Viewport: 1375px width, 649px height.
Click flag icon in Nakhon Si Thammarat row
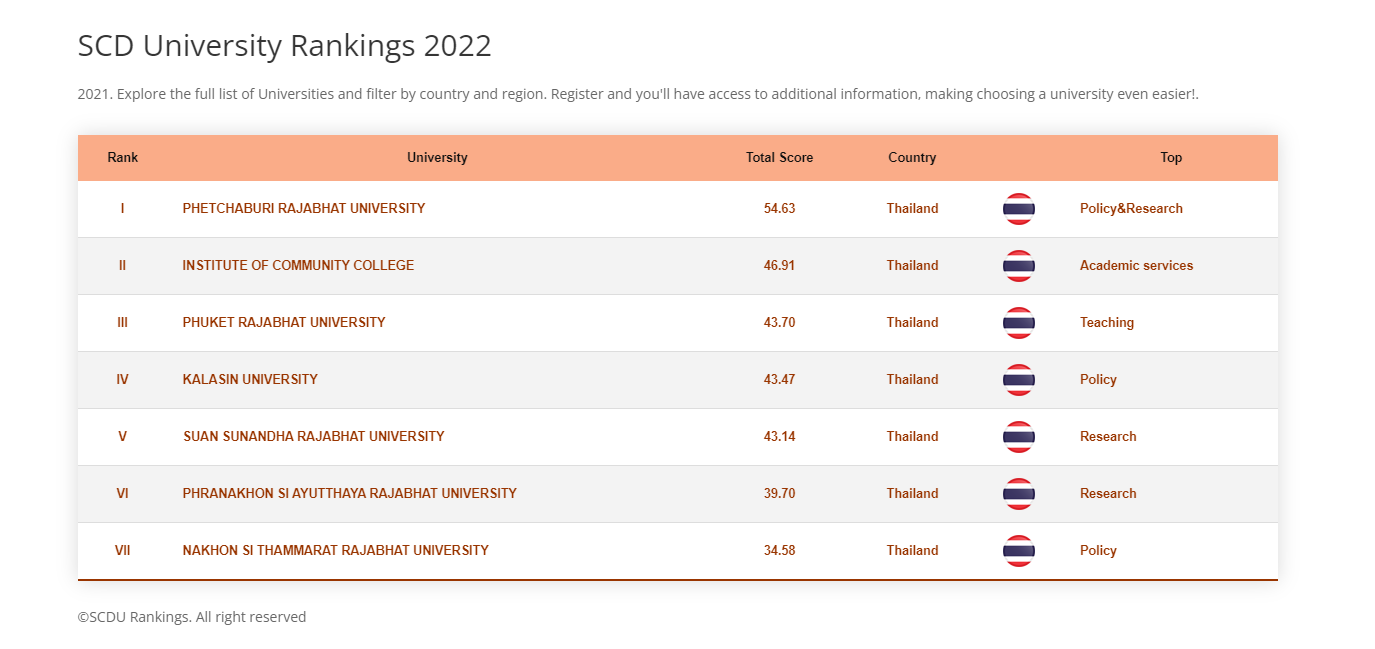(1018, 551)
